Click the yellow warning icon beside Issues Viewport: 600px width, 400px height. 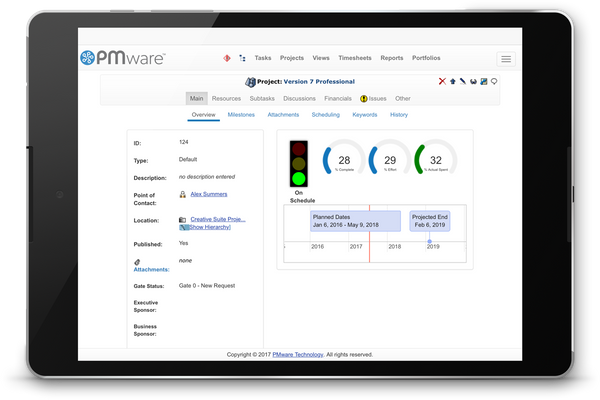(x=364, y=99)
